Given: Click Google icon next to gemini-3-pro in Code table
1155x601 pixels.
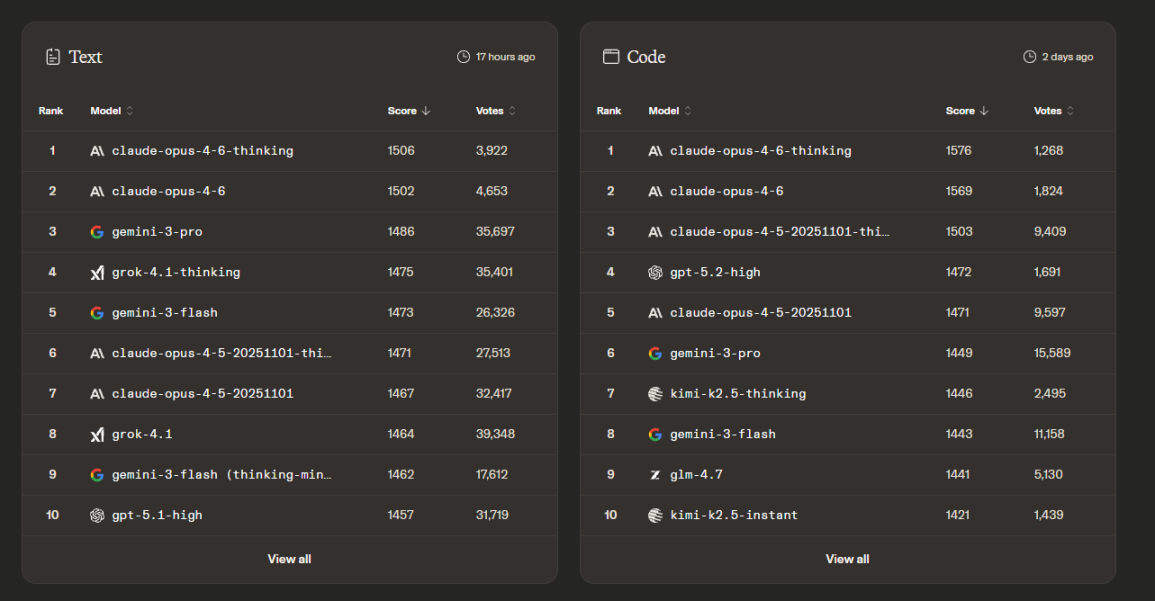Looking at the screenshot, I should pyautogui.click(x=655, y=354).
